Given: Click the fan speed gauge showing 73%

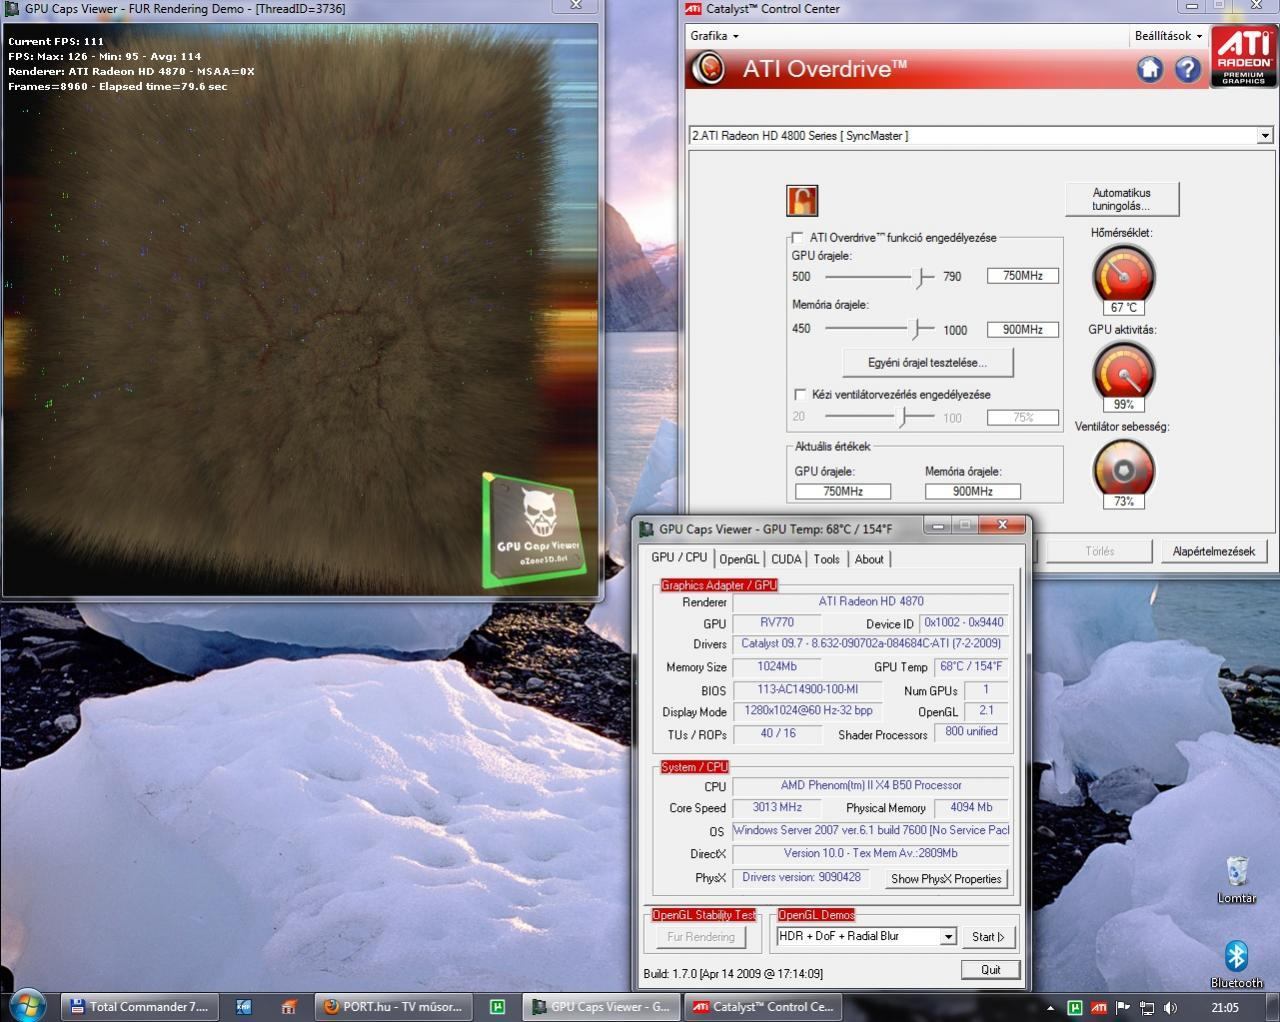Looking at the screenshot, I should pos(1123,472).
